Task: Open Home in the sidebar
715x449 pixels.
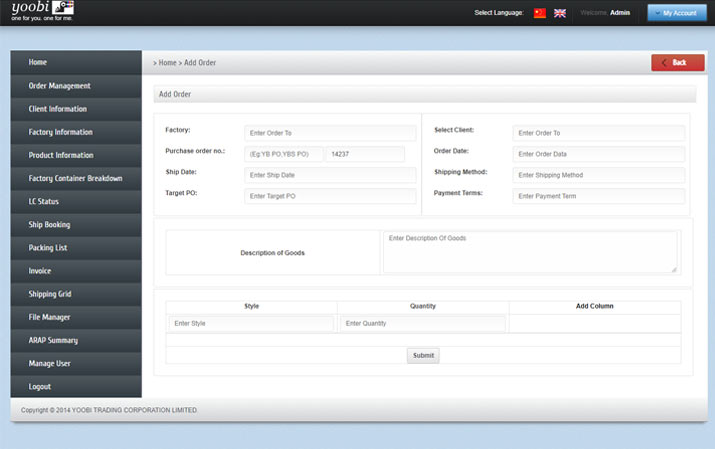Action: (76, 62)
